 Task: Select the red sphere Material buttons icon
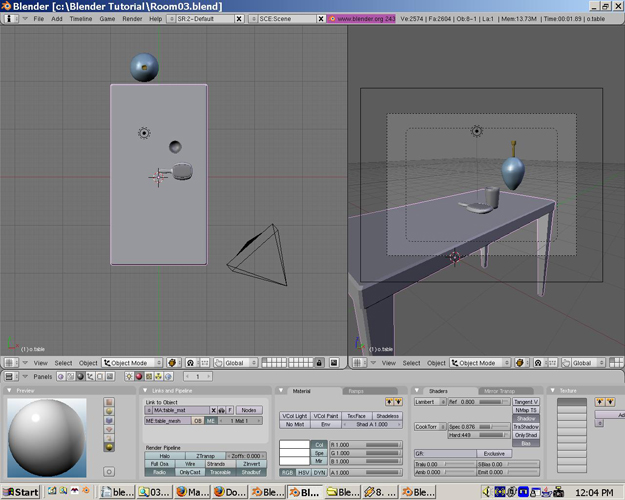click(x=139, y=376)
